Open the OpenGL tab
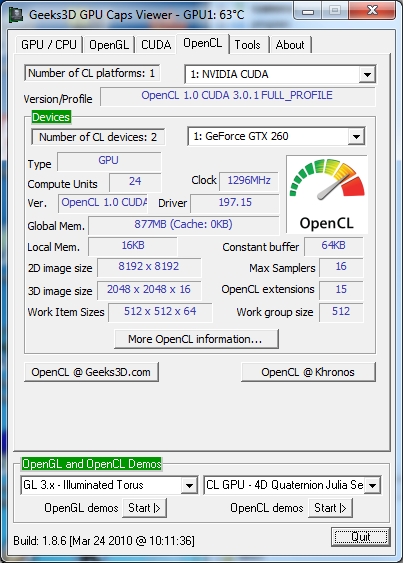The image size is (403, 563). click(x=109, y=45)
